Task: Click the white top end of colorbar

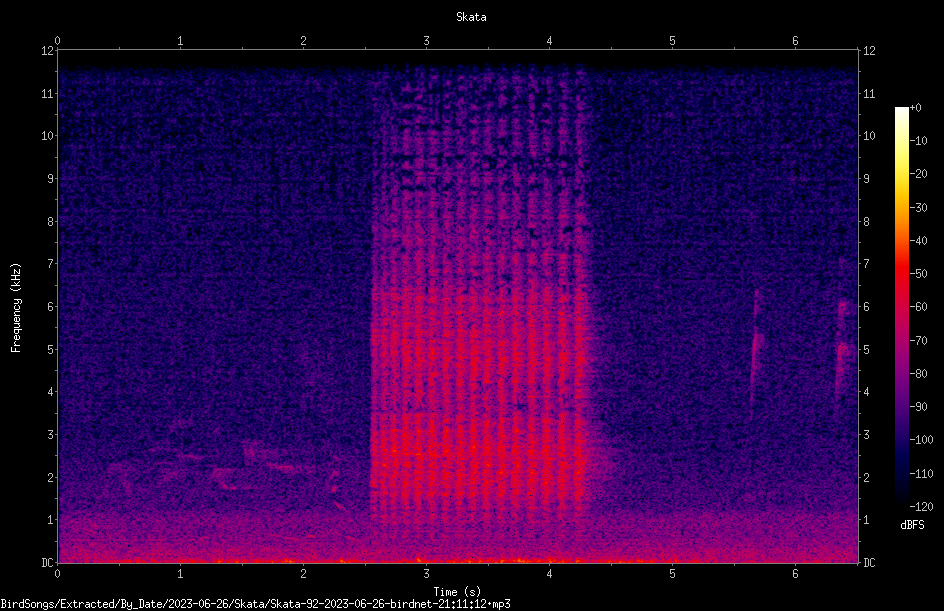Action: (901, 112)
